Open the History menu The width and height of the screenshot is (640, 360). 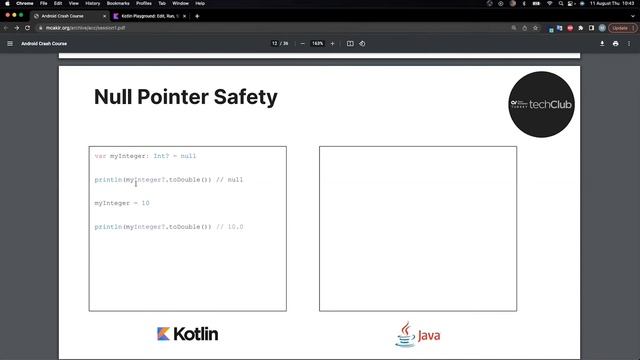[x=93, y=3]
